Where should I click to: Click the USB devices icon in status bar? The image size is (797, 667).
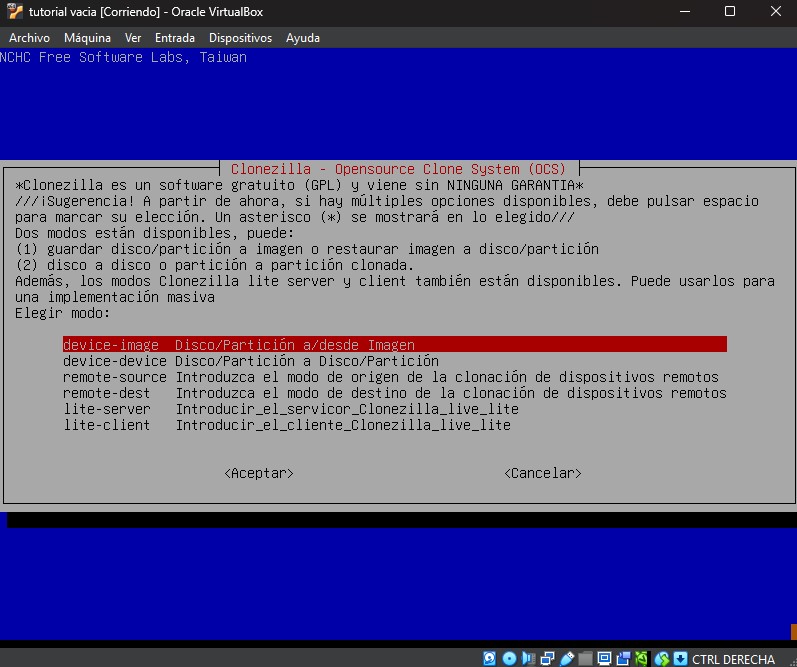tap(567, 659)
